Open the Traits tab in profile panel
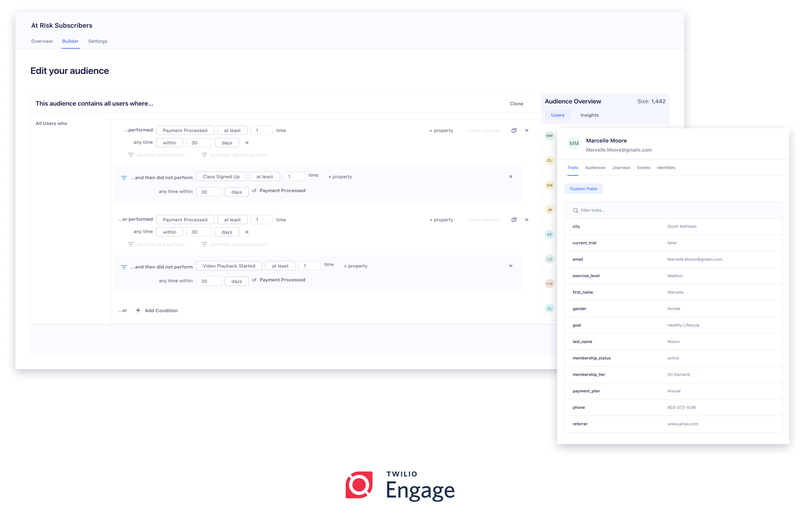Screen dimensions: 800x527 573,168
